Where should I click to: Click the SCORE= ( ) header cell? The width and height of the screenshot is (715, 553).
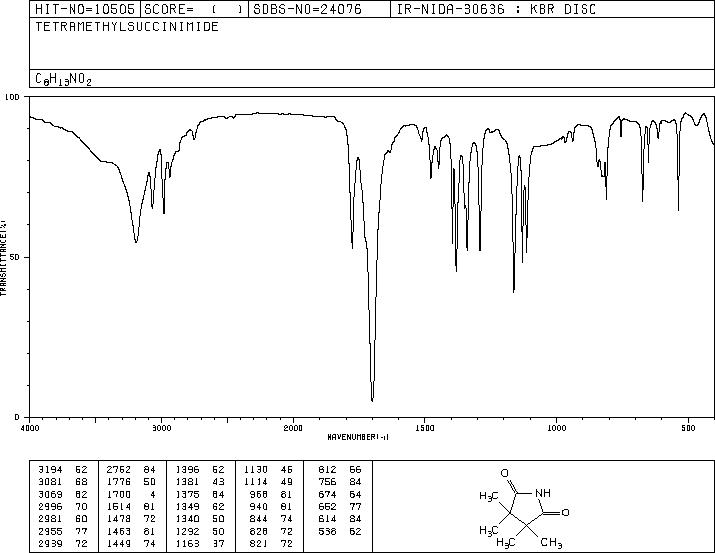[194, 9]
